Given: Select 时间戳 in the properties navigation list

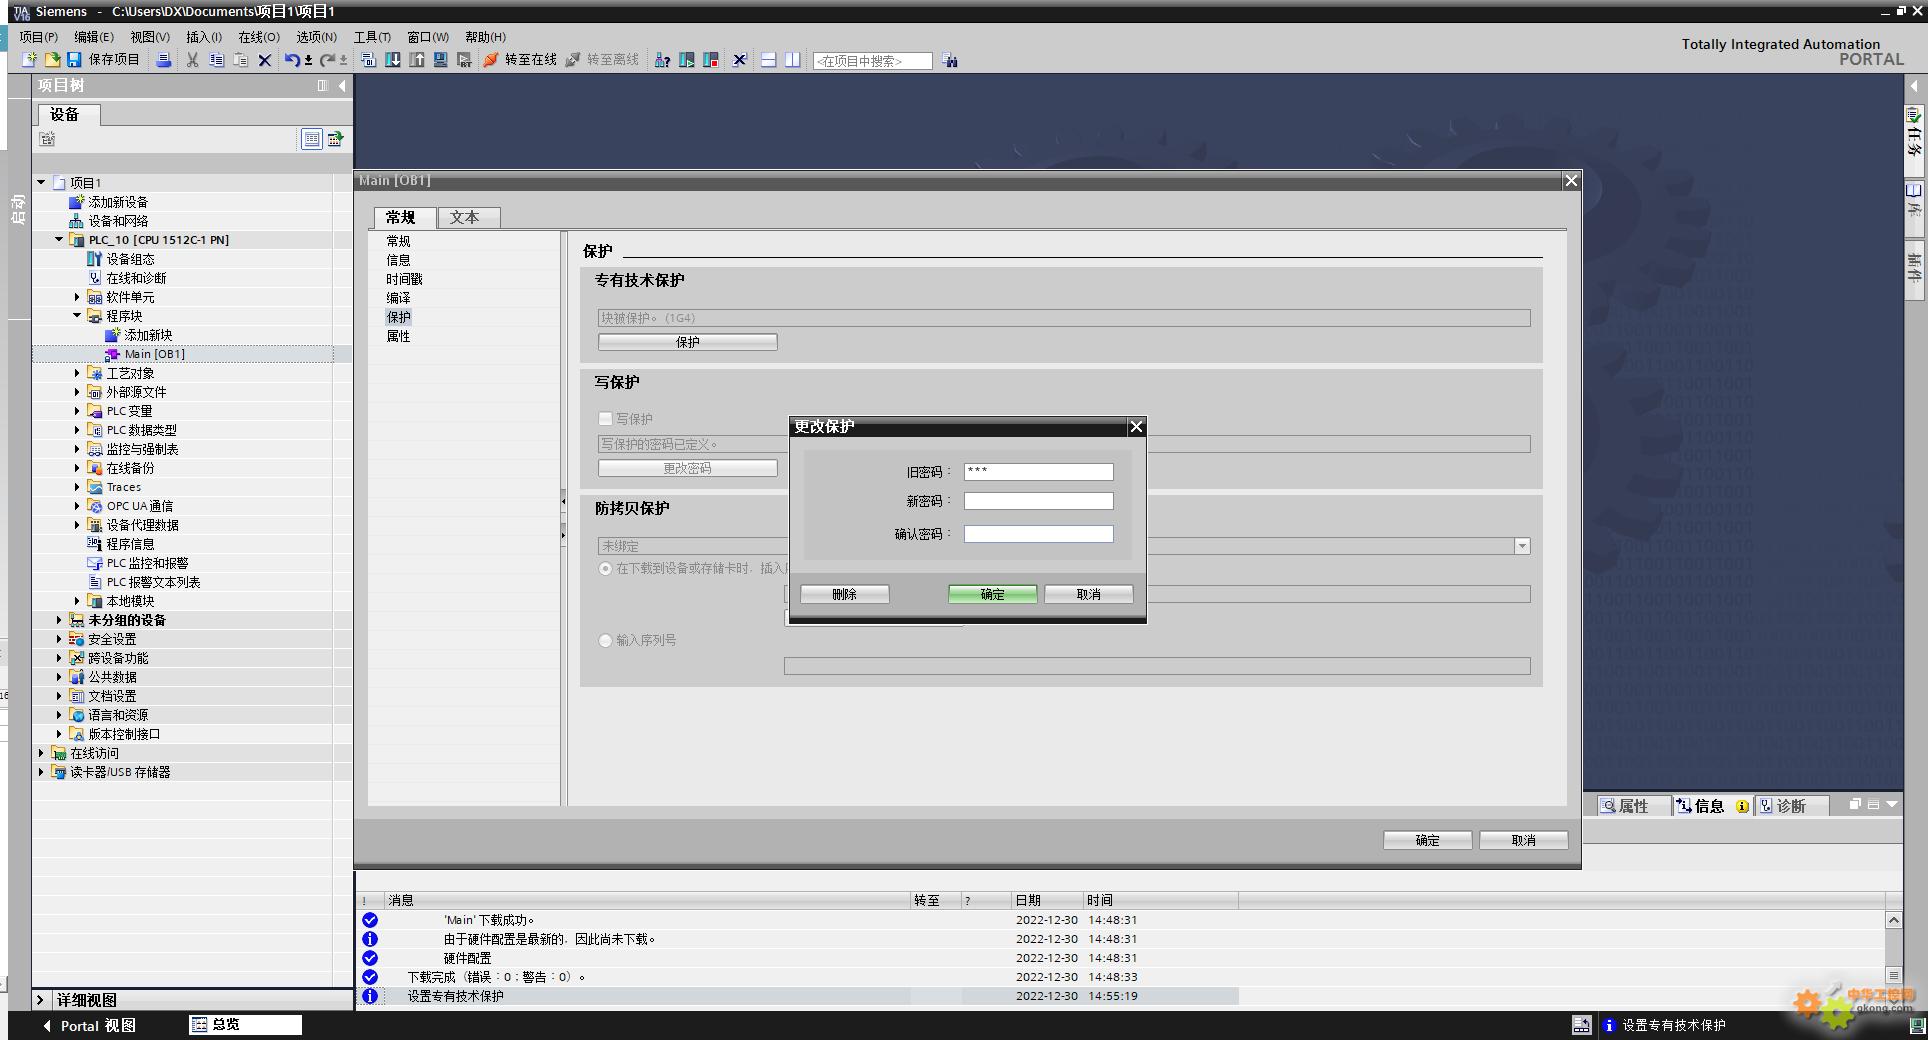Looking at the screenshot, I should (x=404, y=279).
